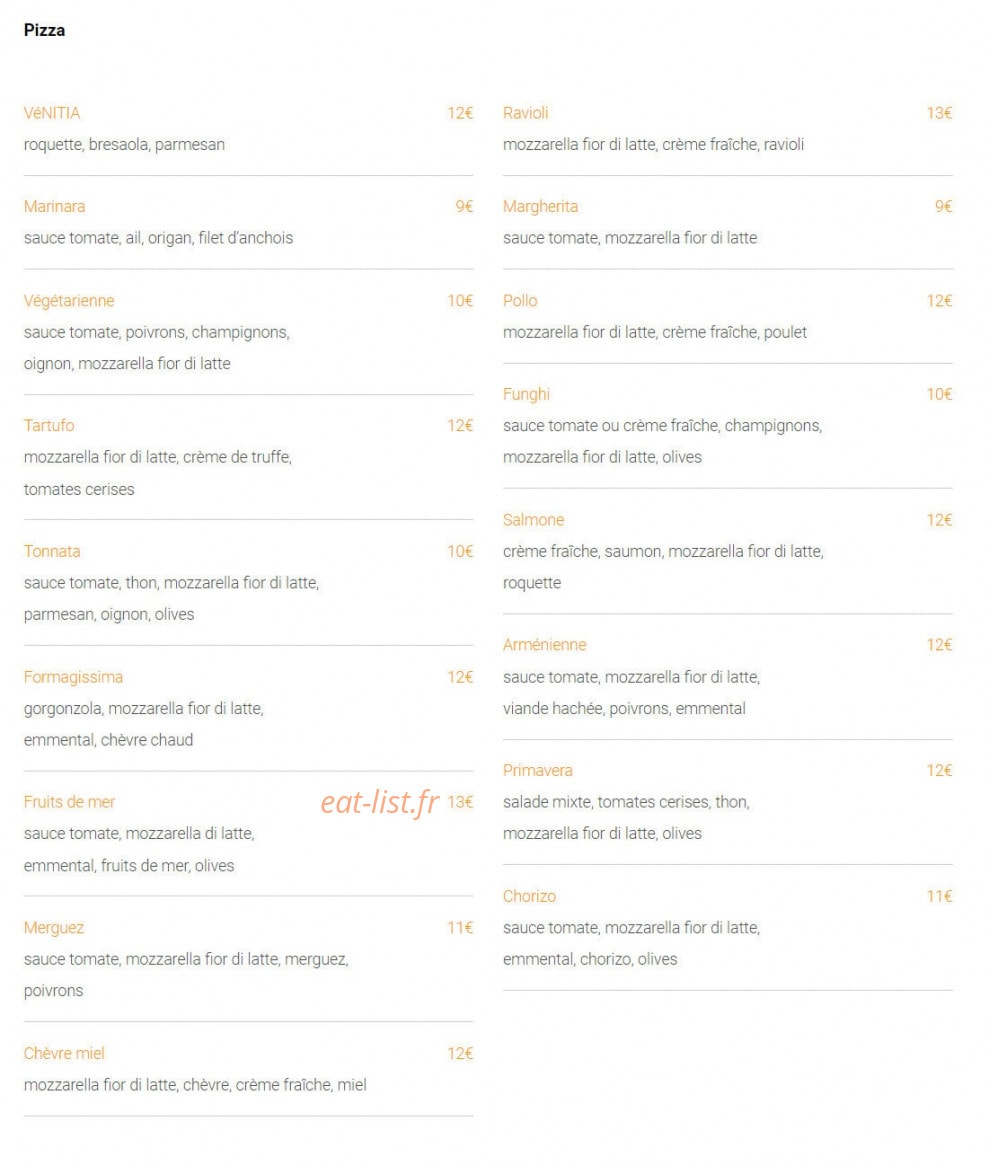Open the Merguez pizza entry

[53, 928]
